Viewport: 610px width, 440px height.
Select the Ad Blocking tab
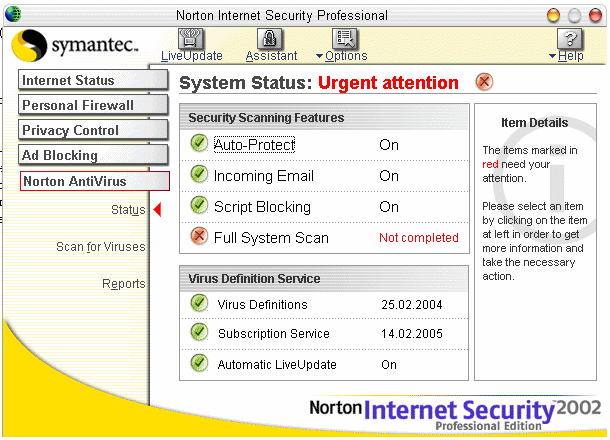pyautogui.click(x=93, y=155)
